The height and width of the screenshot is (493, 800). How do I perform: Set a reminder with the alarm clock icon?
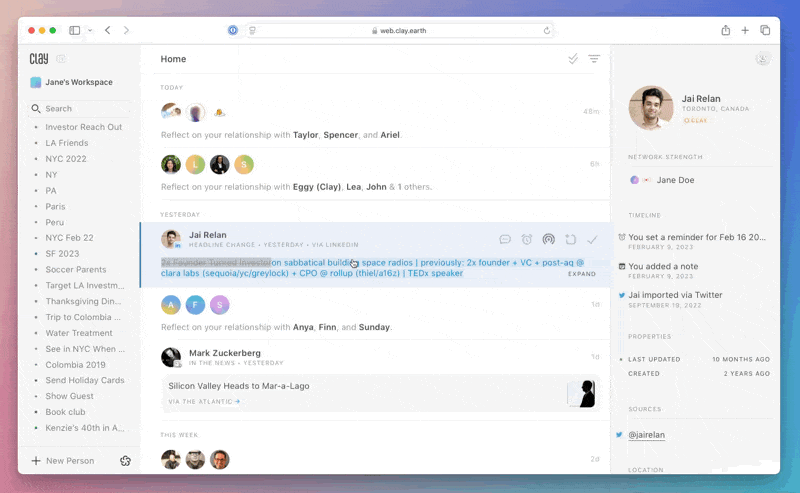pyautogui.click(x=527, y=239)
